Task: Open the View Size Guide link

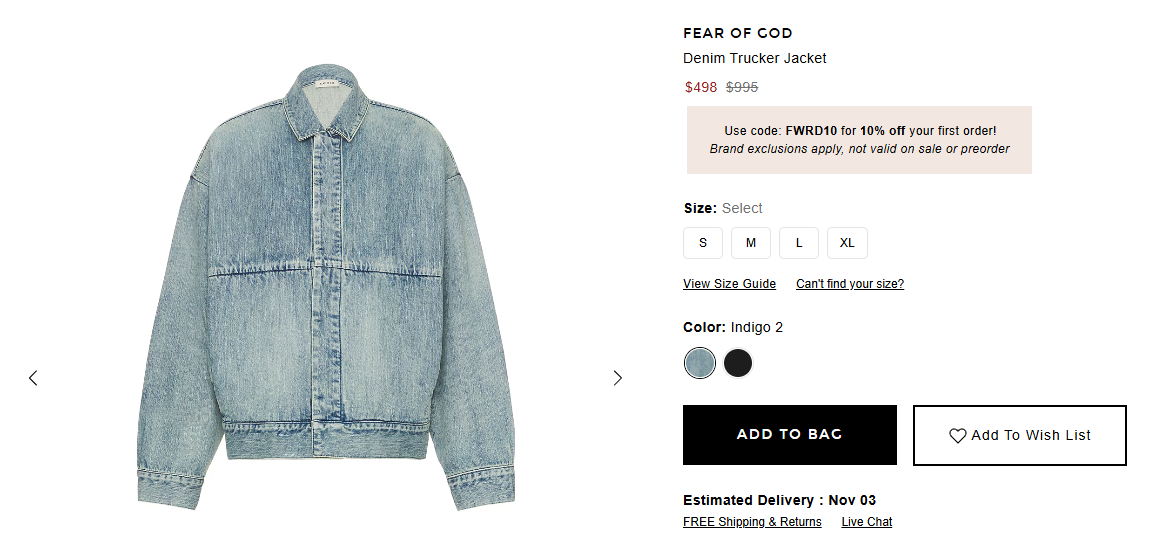Action: click(729, 284)
